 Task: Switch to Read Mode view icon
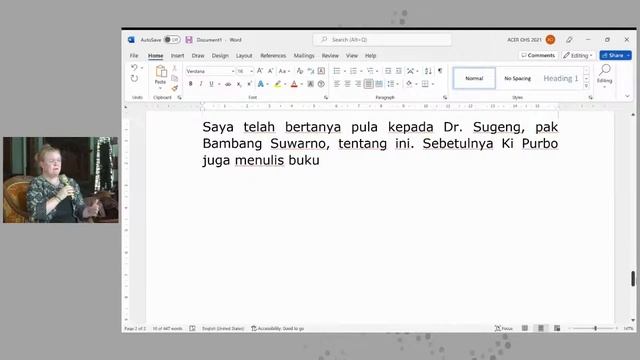point(525,328)
